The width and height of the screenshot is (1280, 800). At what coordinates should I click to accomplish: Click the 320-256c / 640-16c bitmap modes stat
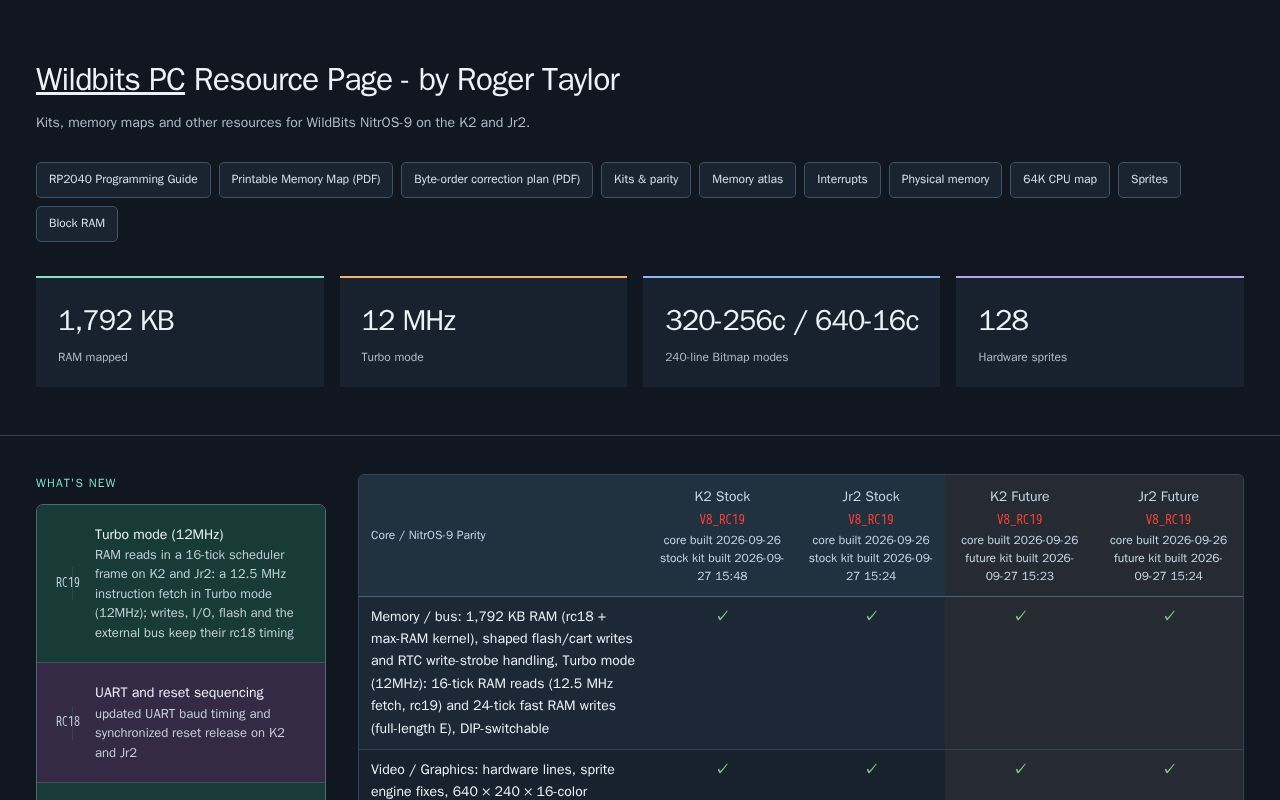791,332
